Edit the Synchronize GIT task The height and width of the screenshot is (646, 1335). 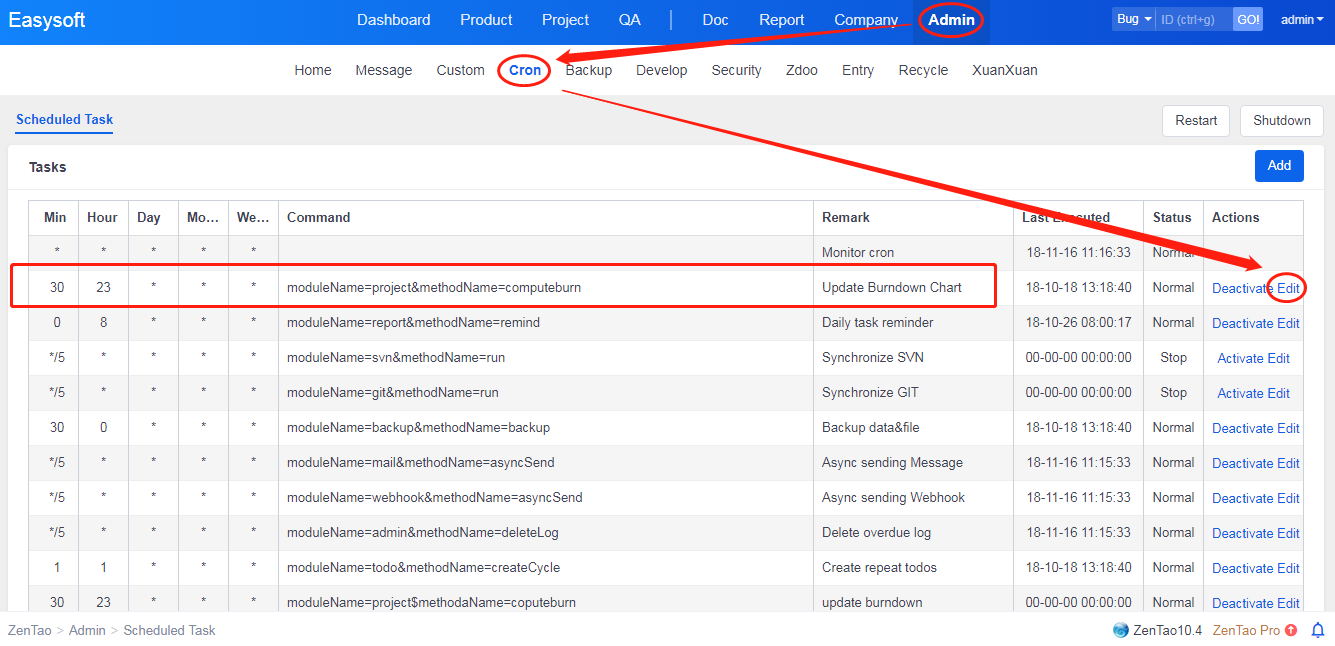[1279, 393]
